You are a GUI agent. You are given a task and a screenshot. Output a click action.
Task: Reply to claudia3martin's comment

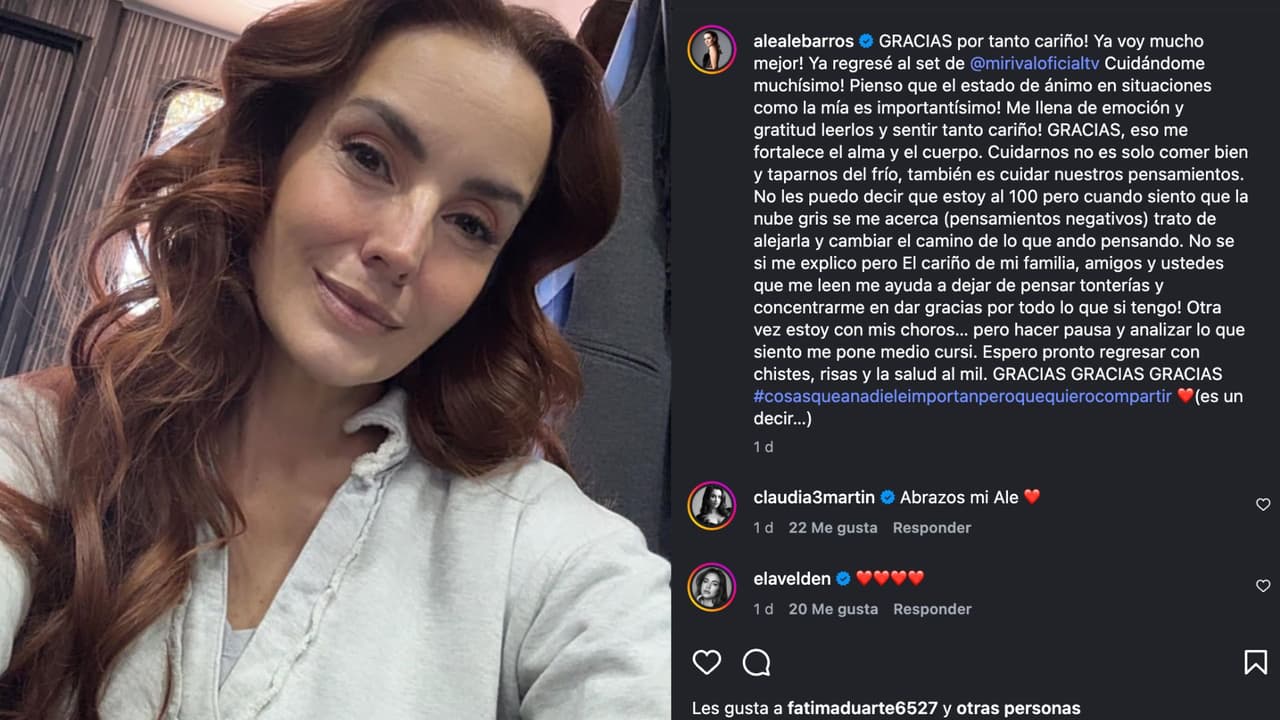pyautogui.click(x=932, y=528)
